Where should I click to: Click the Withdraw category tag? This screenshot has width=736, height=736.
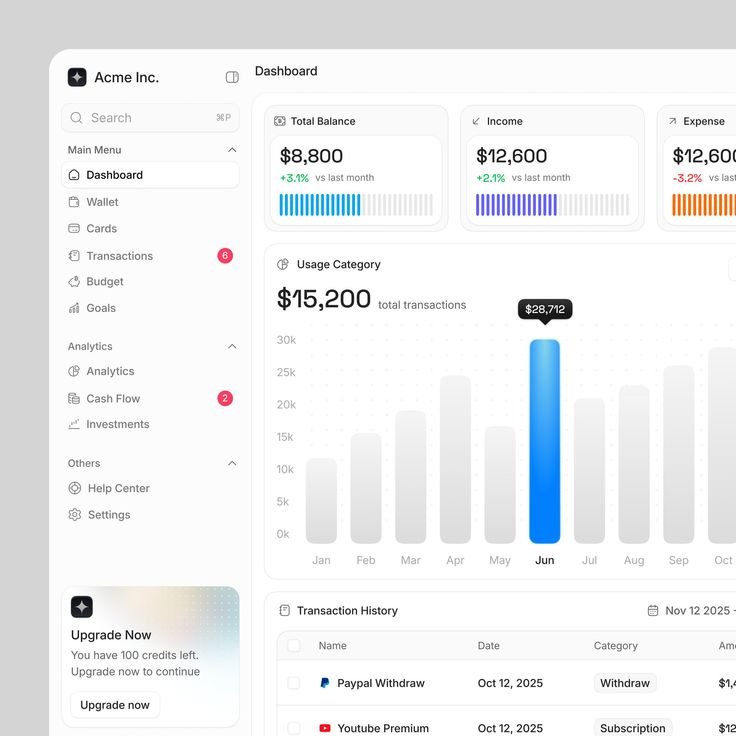point(625,682)
